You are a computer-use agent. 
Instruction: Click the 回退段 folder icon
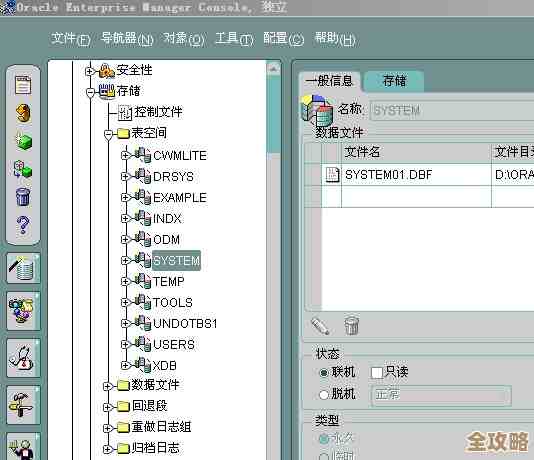124,406
